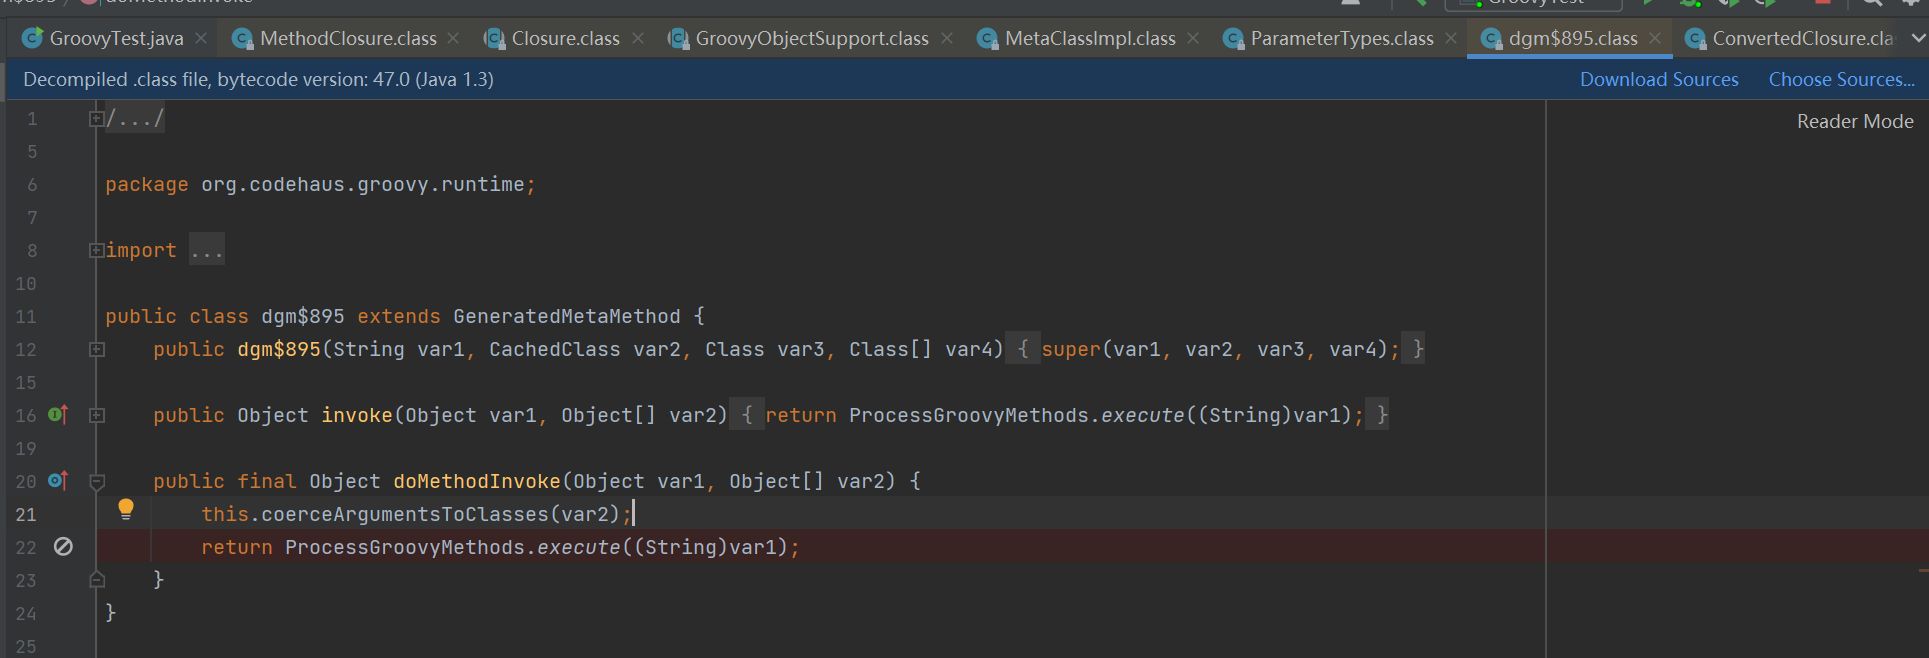Click ProcessGroovyMethods on line 22
This screenshot has width=1929, height=658.
point(405,548)
